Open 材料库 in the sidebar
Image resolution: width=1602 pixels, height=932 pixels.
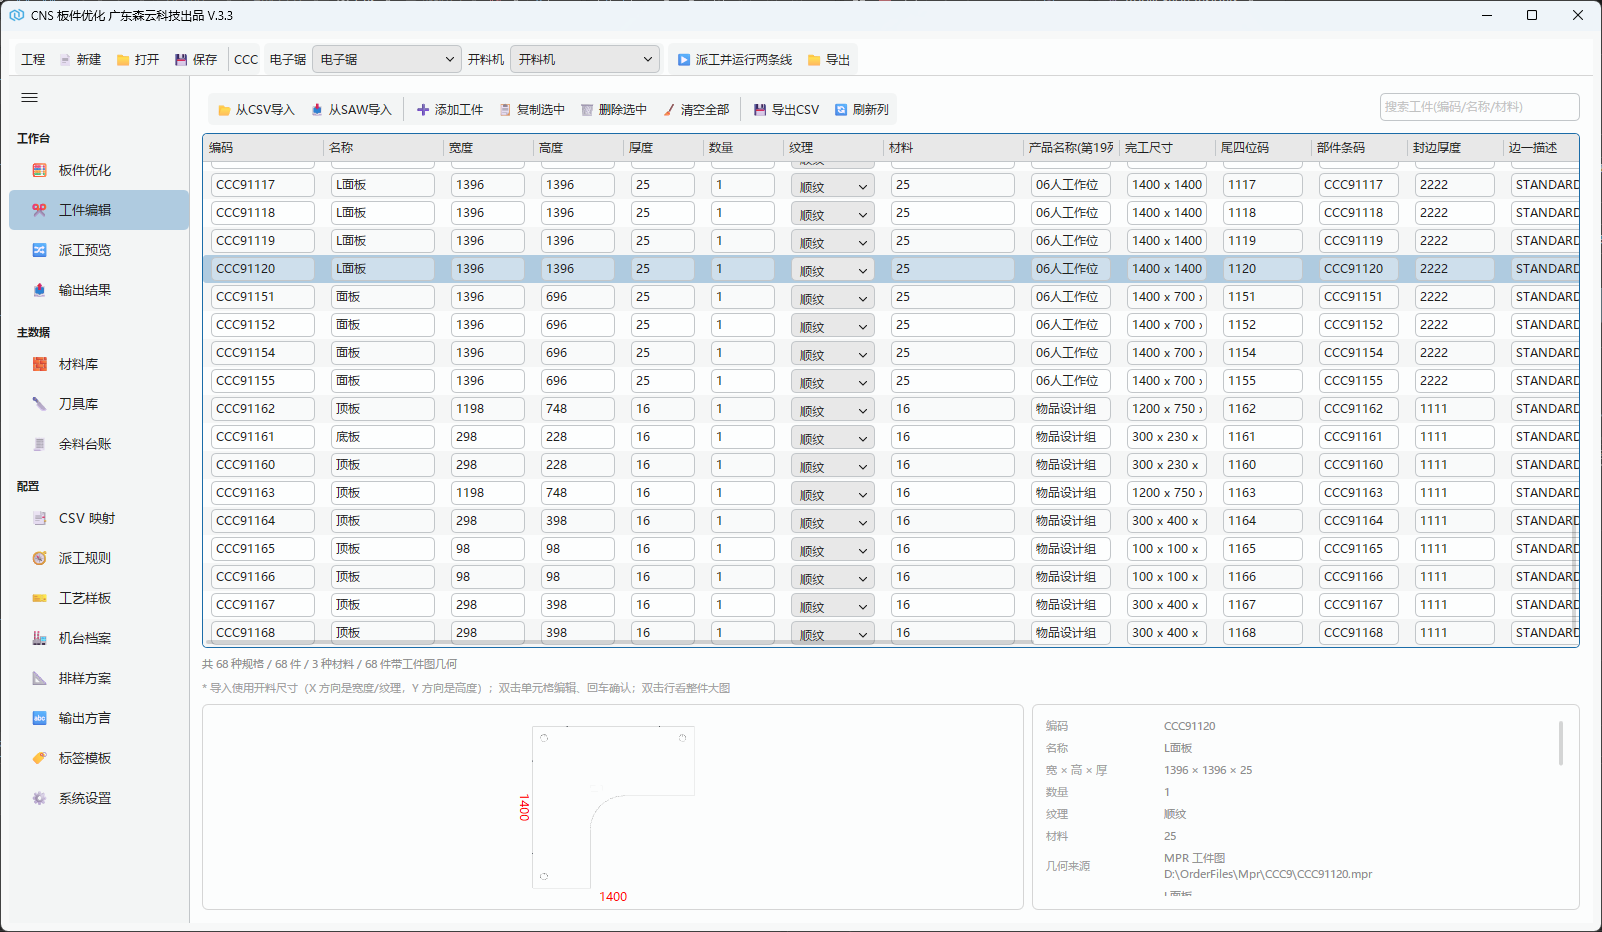[x=99, y=364]
